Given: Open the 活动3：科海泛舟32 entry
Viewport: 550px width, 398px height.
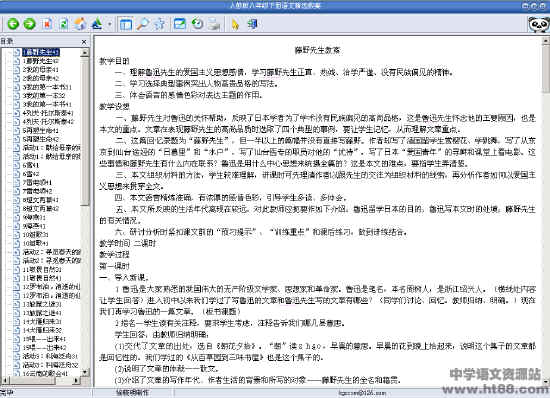Looking at the screenshot, I should (50, 365).
